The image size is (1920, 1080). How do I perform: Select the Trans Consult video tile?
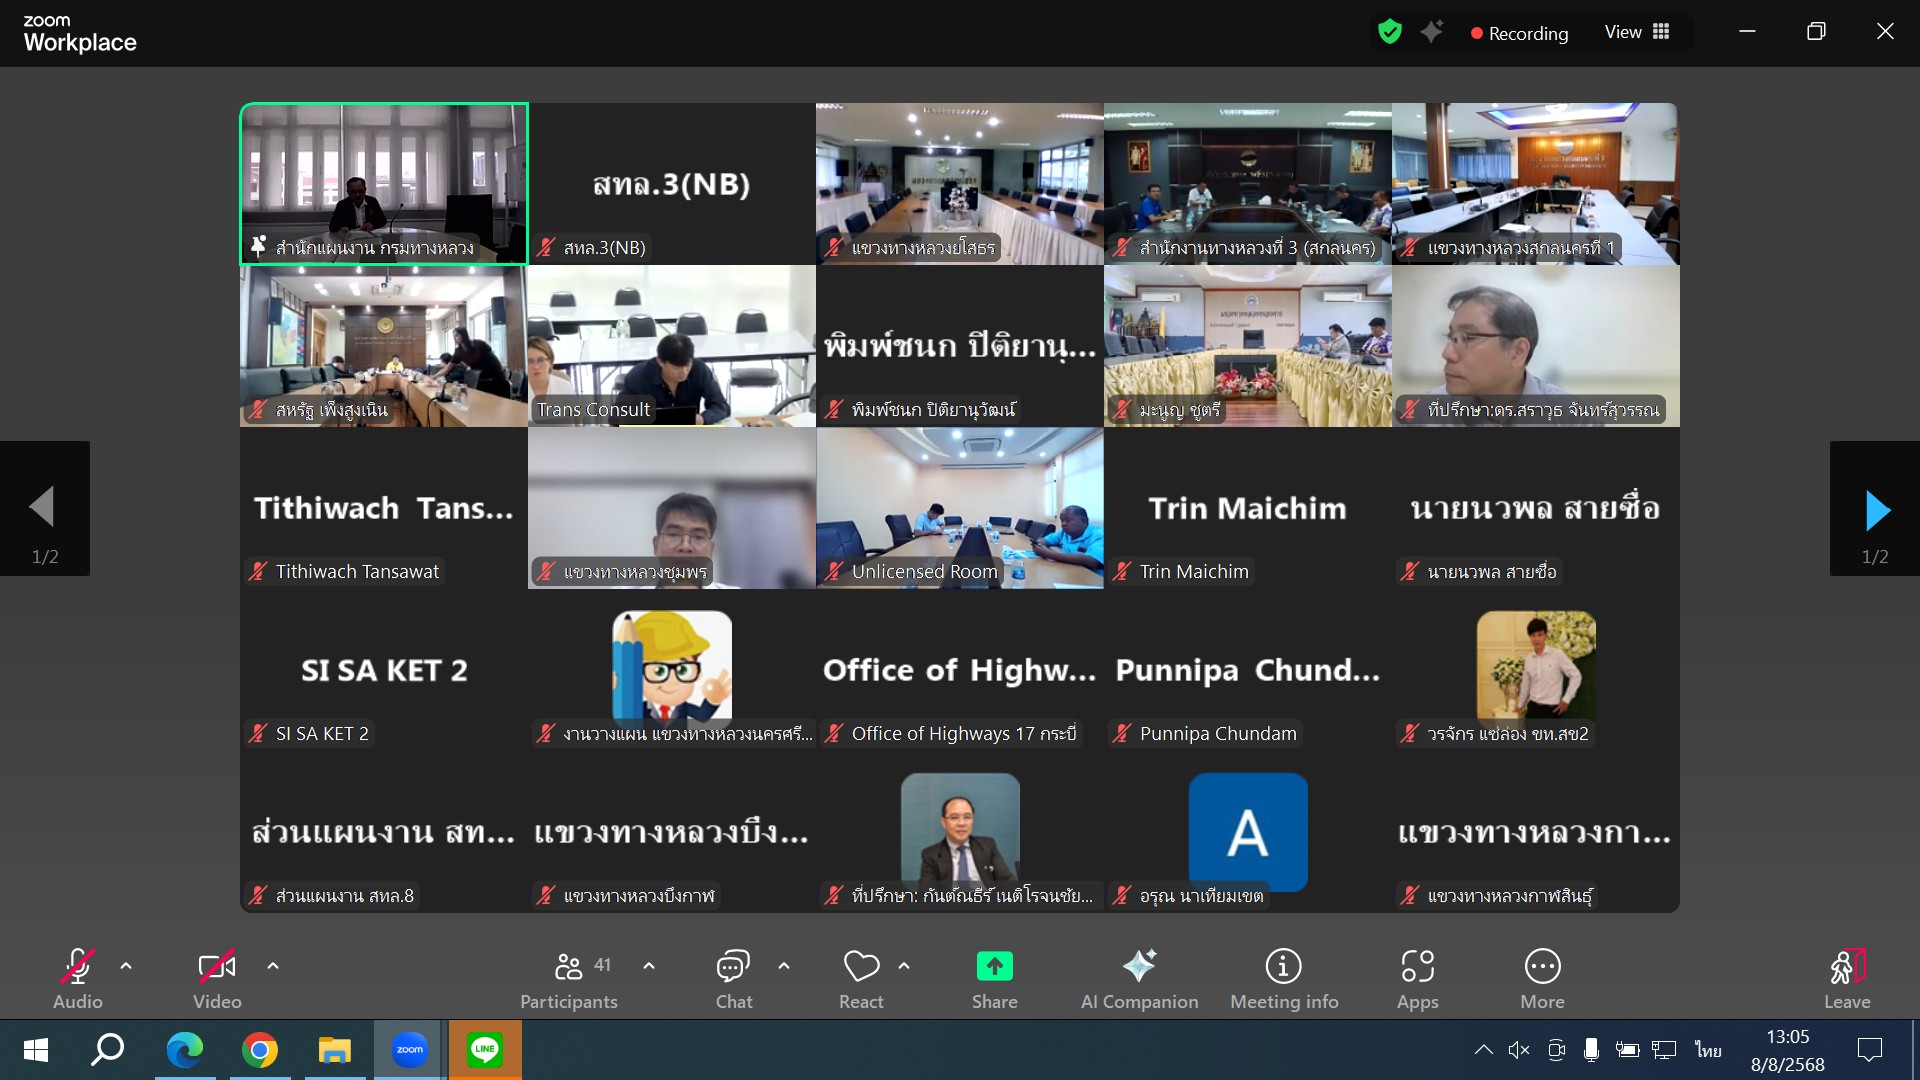(x=671, y=345)
